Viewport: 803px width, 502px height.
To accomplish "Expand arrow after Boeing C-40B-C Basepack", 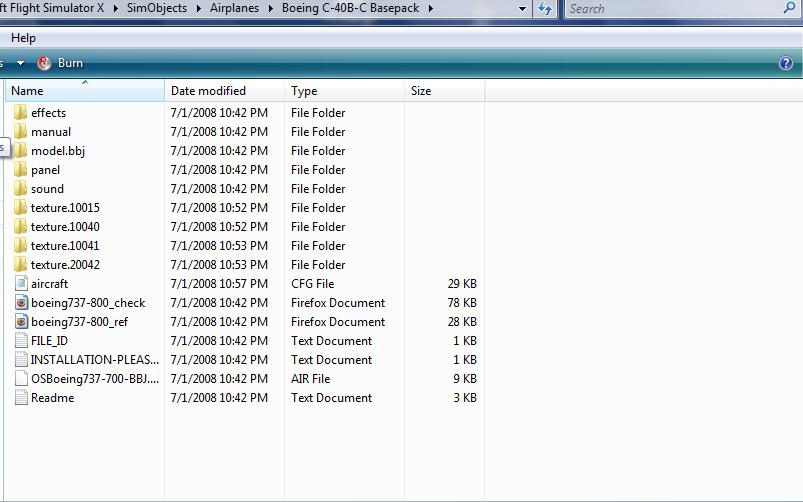I will 431,8.
